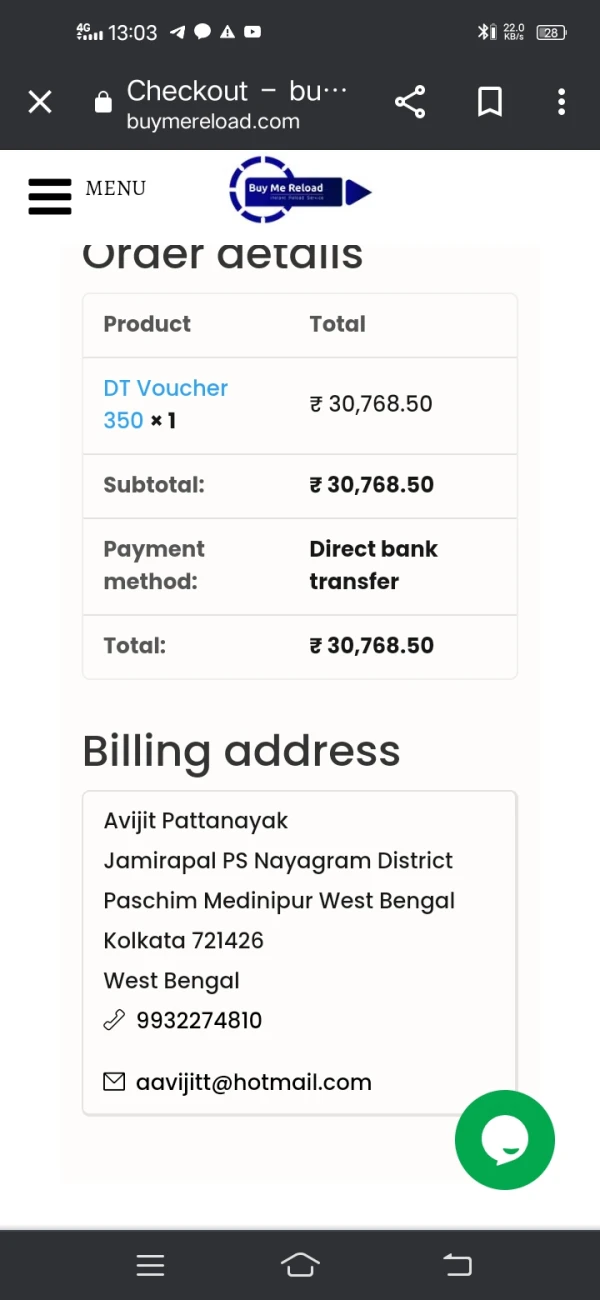
Task: Open the green live chat bubble
Action: pyautogui.click(x=504, y=1140)
